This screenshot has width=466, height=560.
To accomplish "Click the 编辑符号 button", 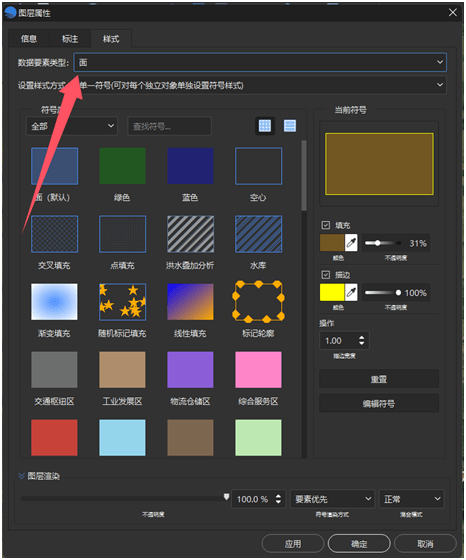I will (x=379, y=404).
